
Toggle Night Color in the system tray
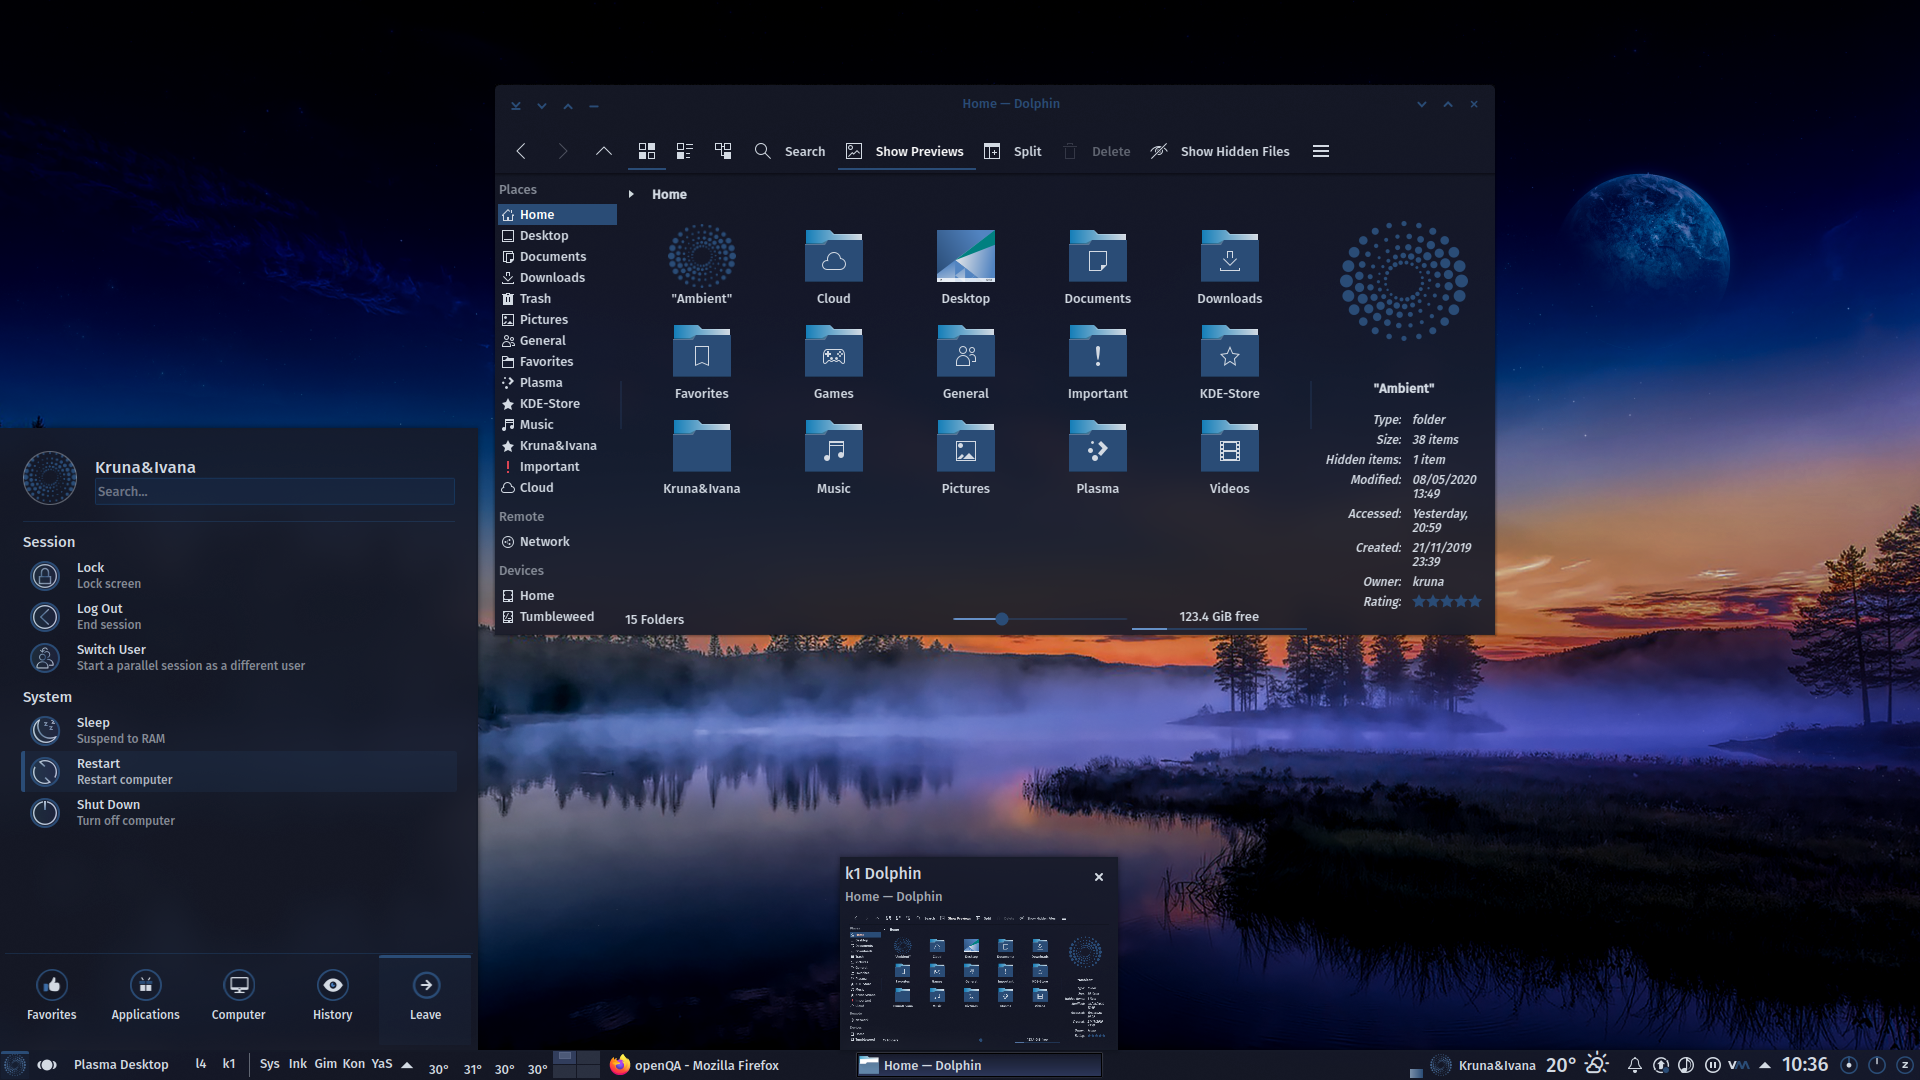[x=1686, y=1064]
